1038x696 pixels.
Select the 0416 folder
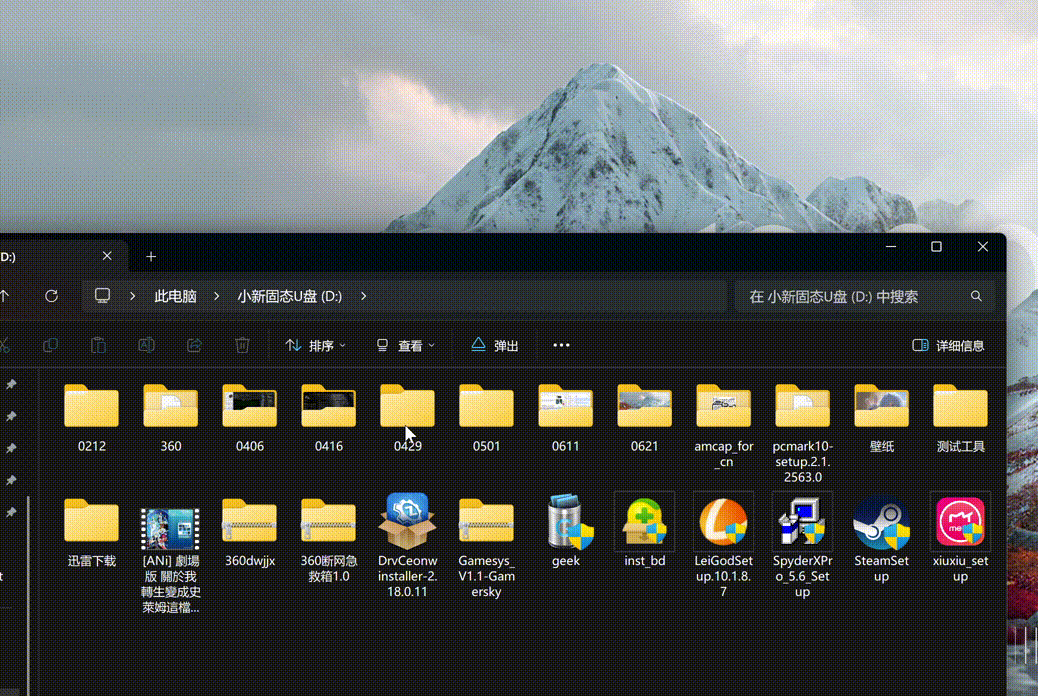coord(328,417)
